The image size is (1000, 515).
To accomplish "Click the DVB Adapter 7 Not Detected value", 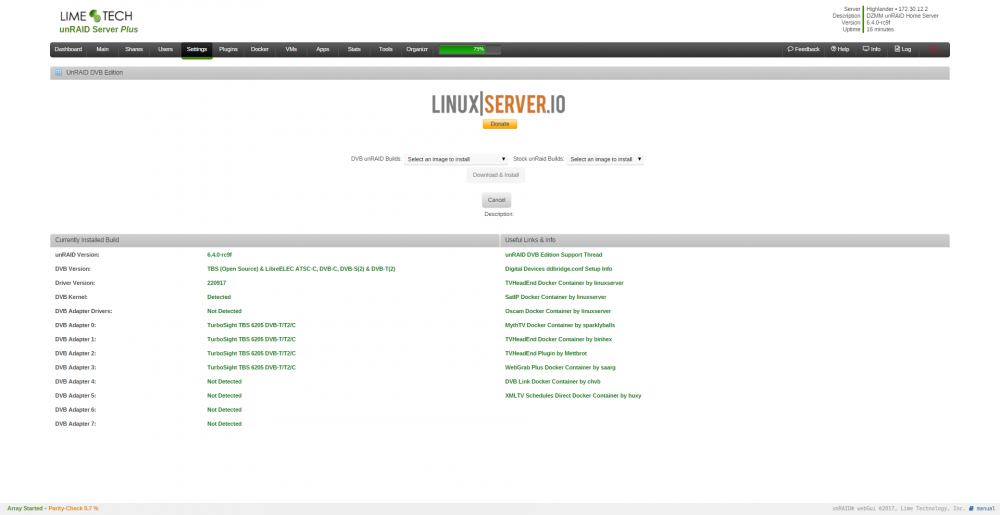I will click(x=224, y=423).
